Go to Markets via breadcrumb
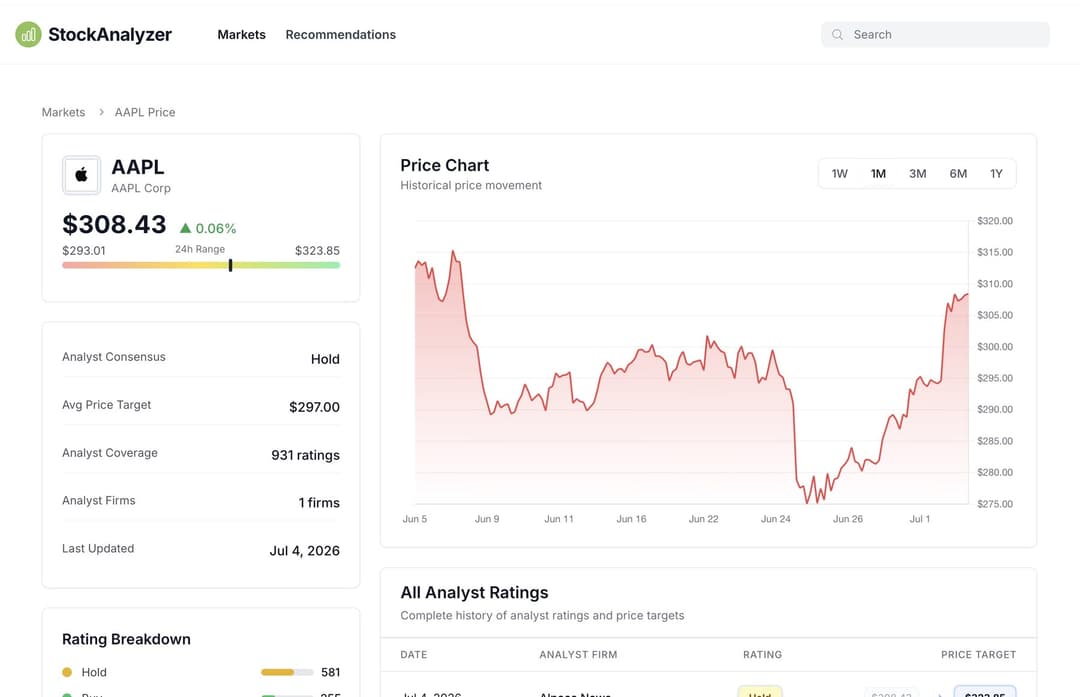This screenshot has width=1080, height=697. 63,112
